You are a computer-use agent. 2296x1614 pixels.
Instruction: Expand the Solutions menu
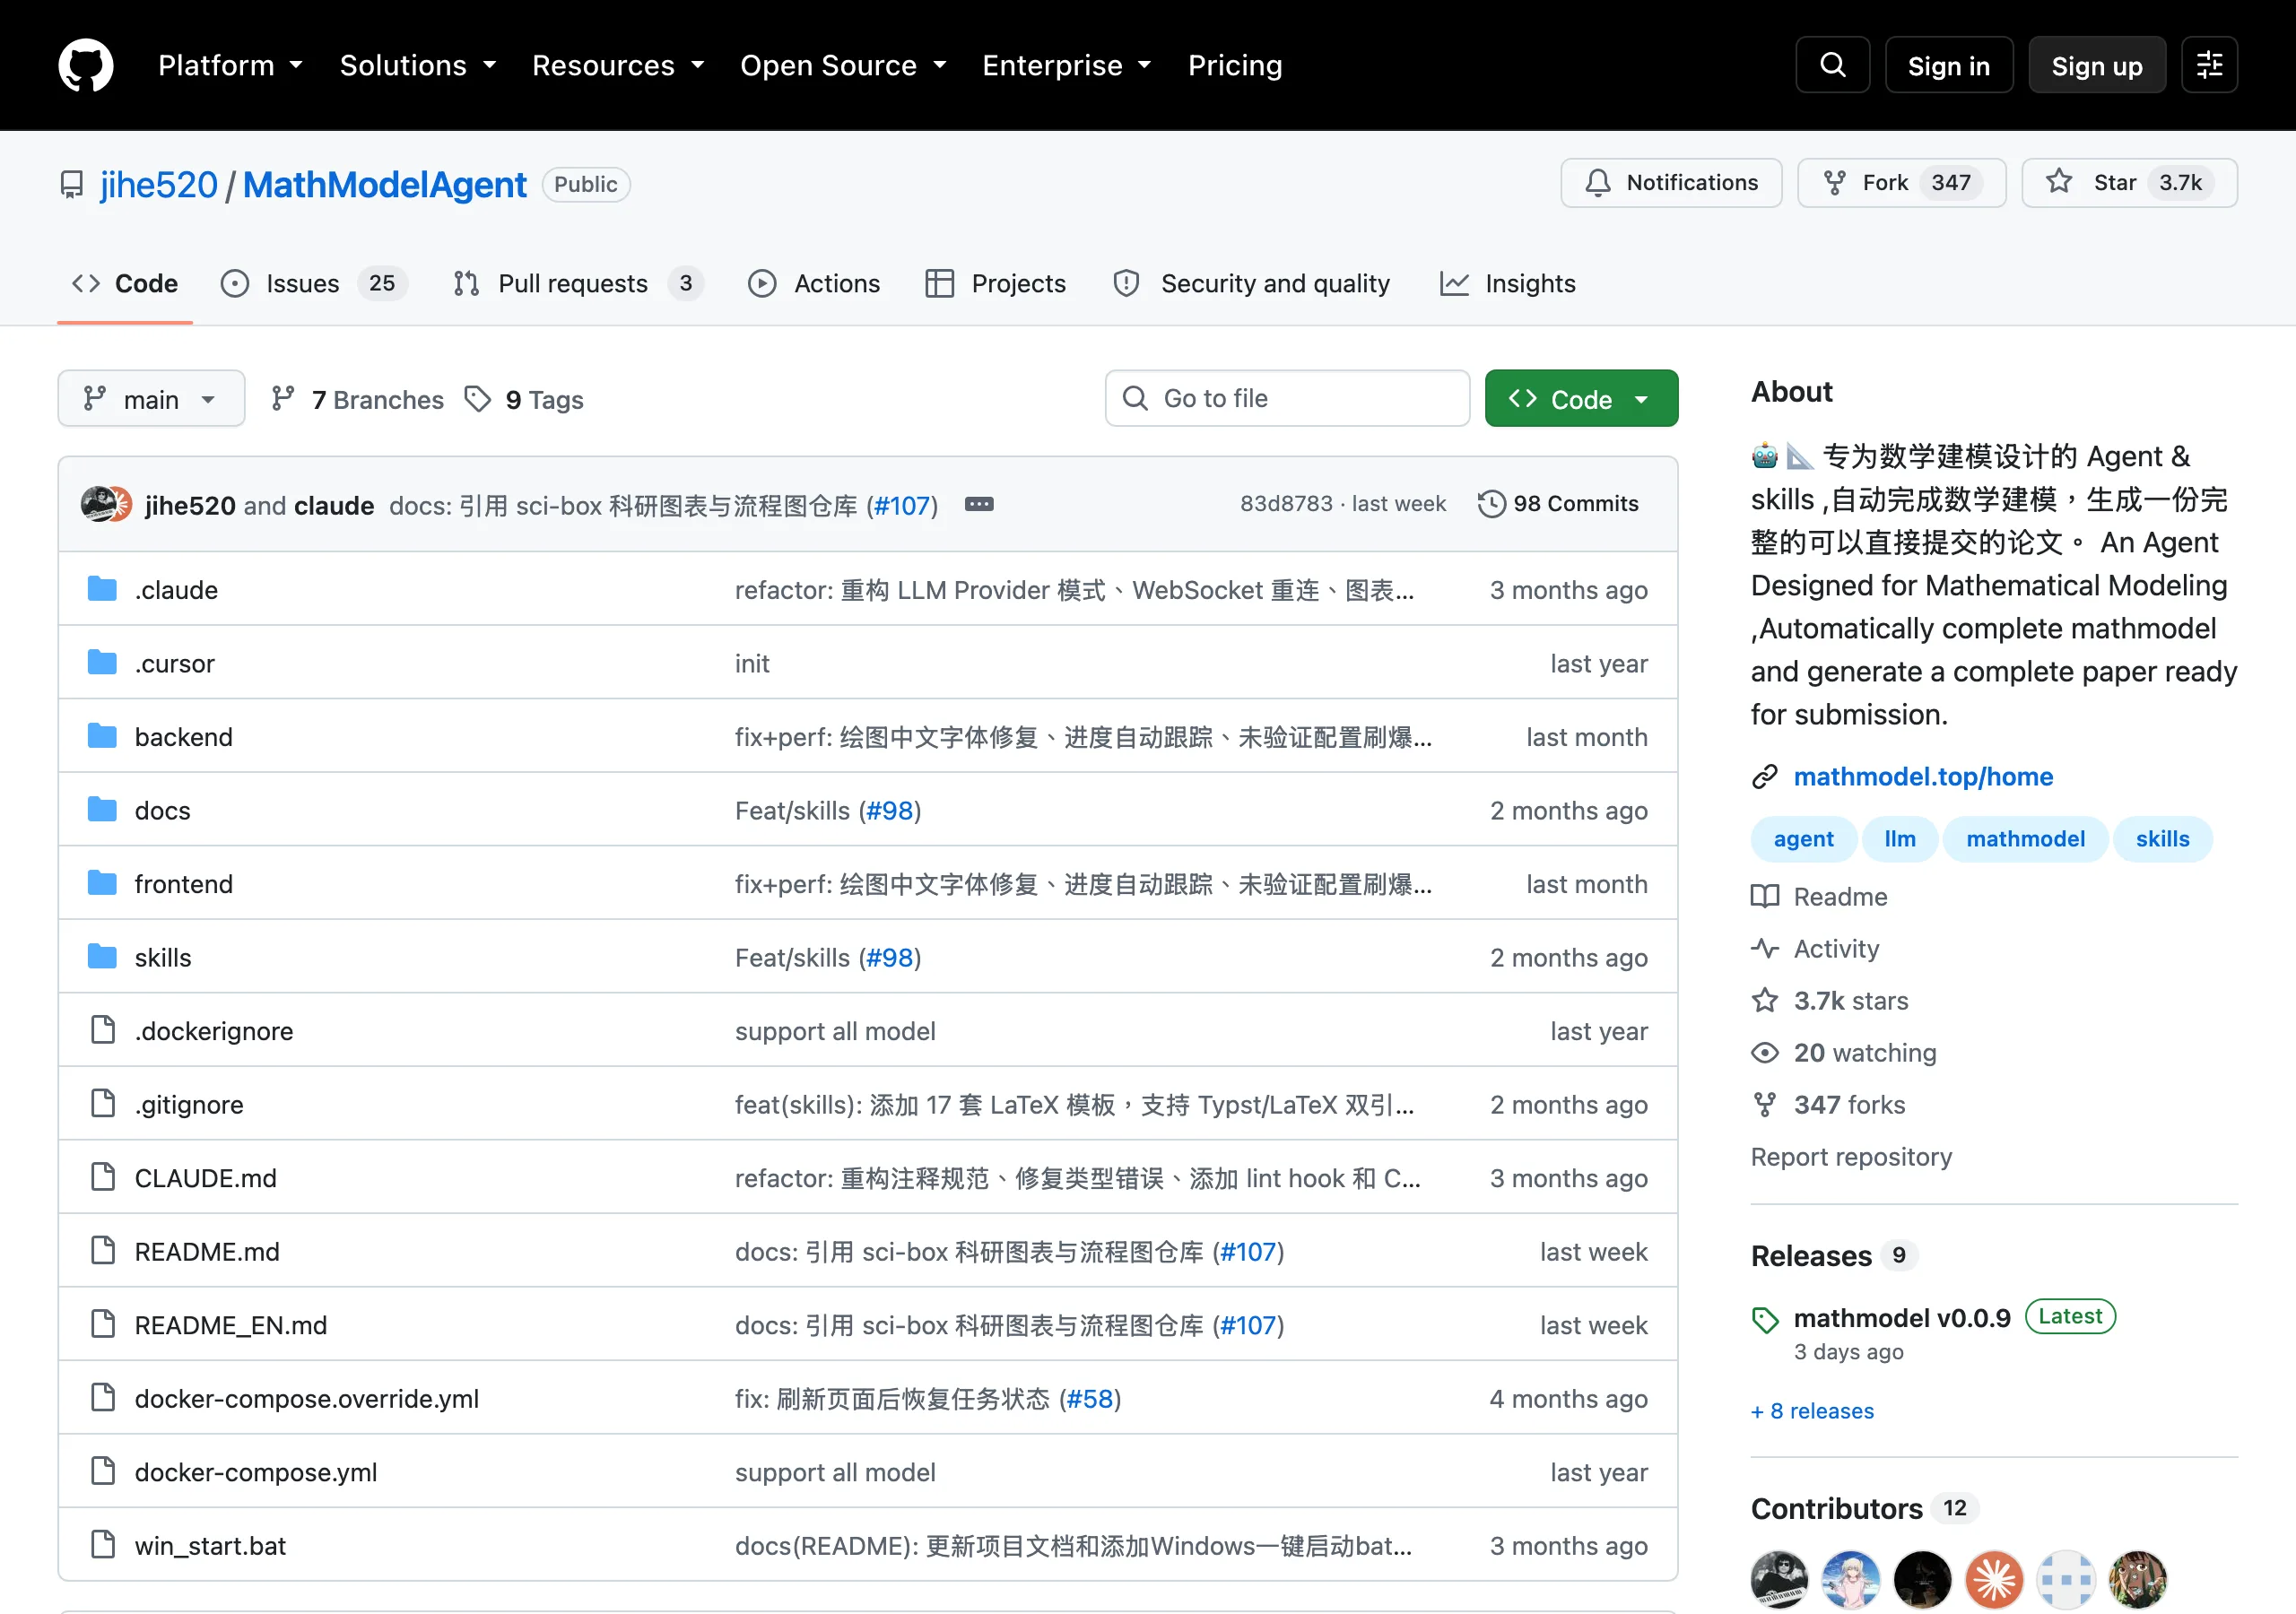tap(418, 65)
